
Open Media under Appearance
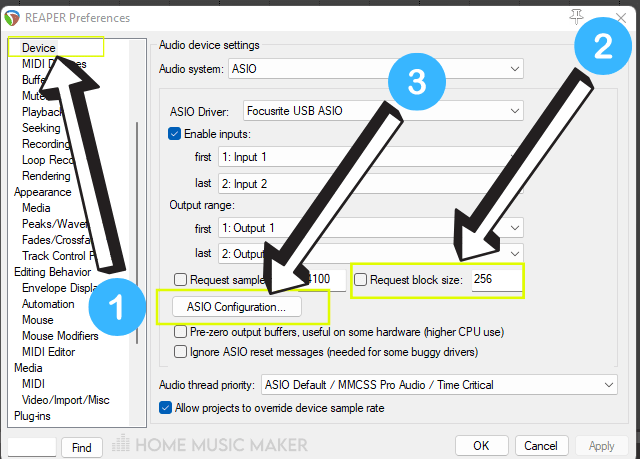[x=36, y=208]
